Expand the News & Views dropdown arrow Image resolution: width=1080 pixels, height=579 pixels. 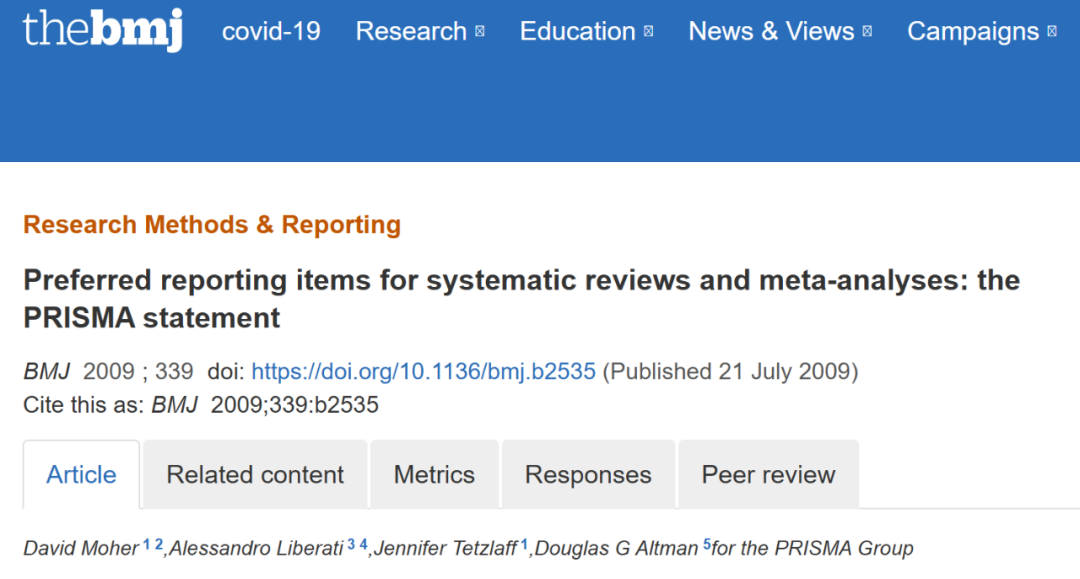[x=867, y=31]
